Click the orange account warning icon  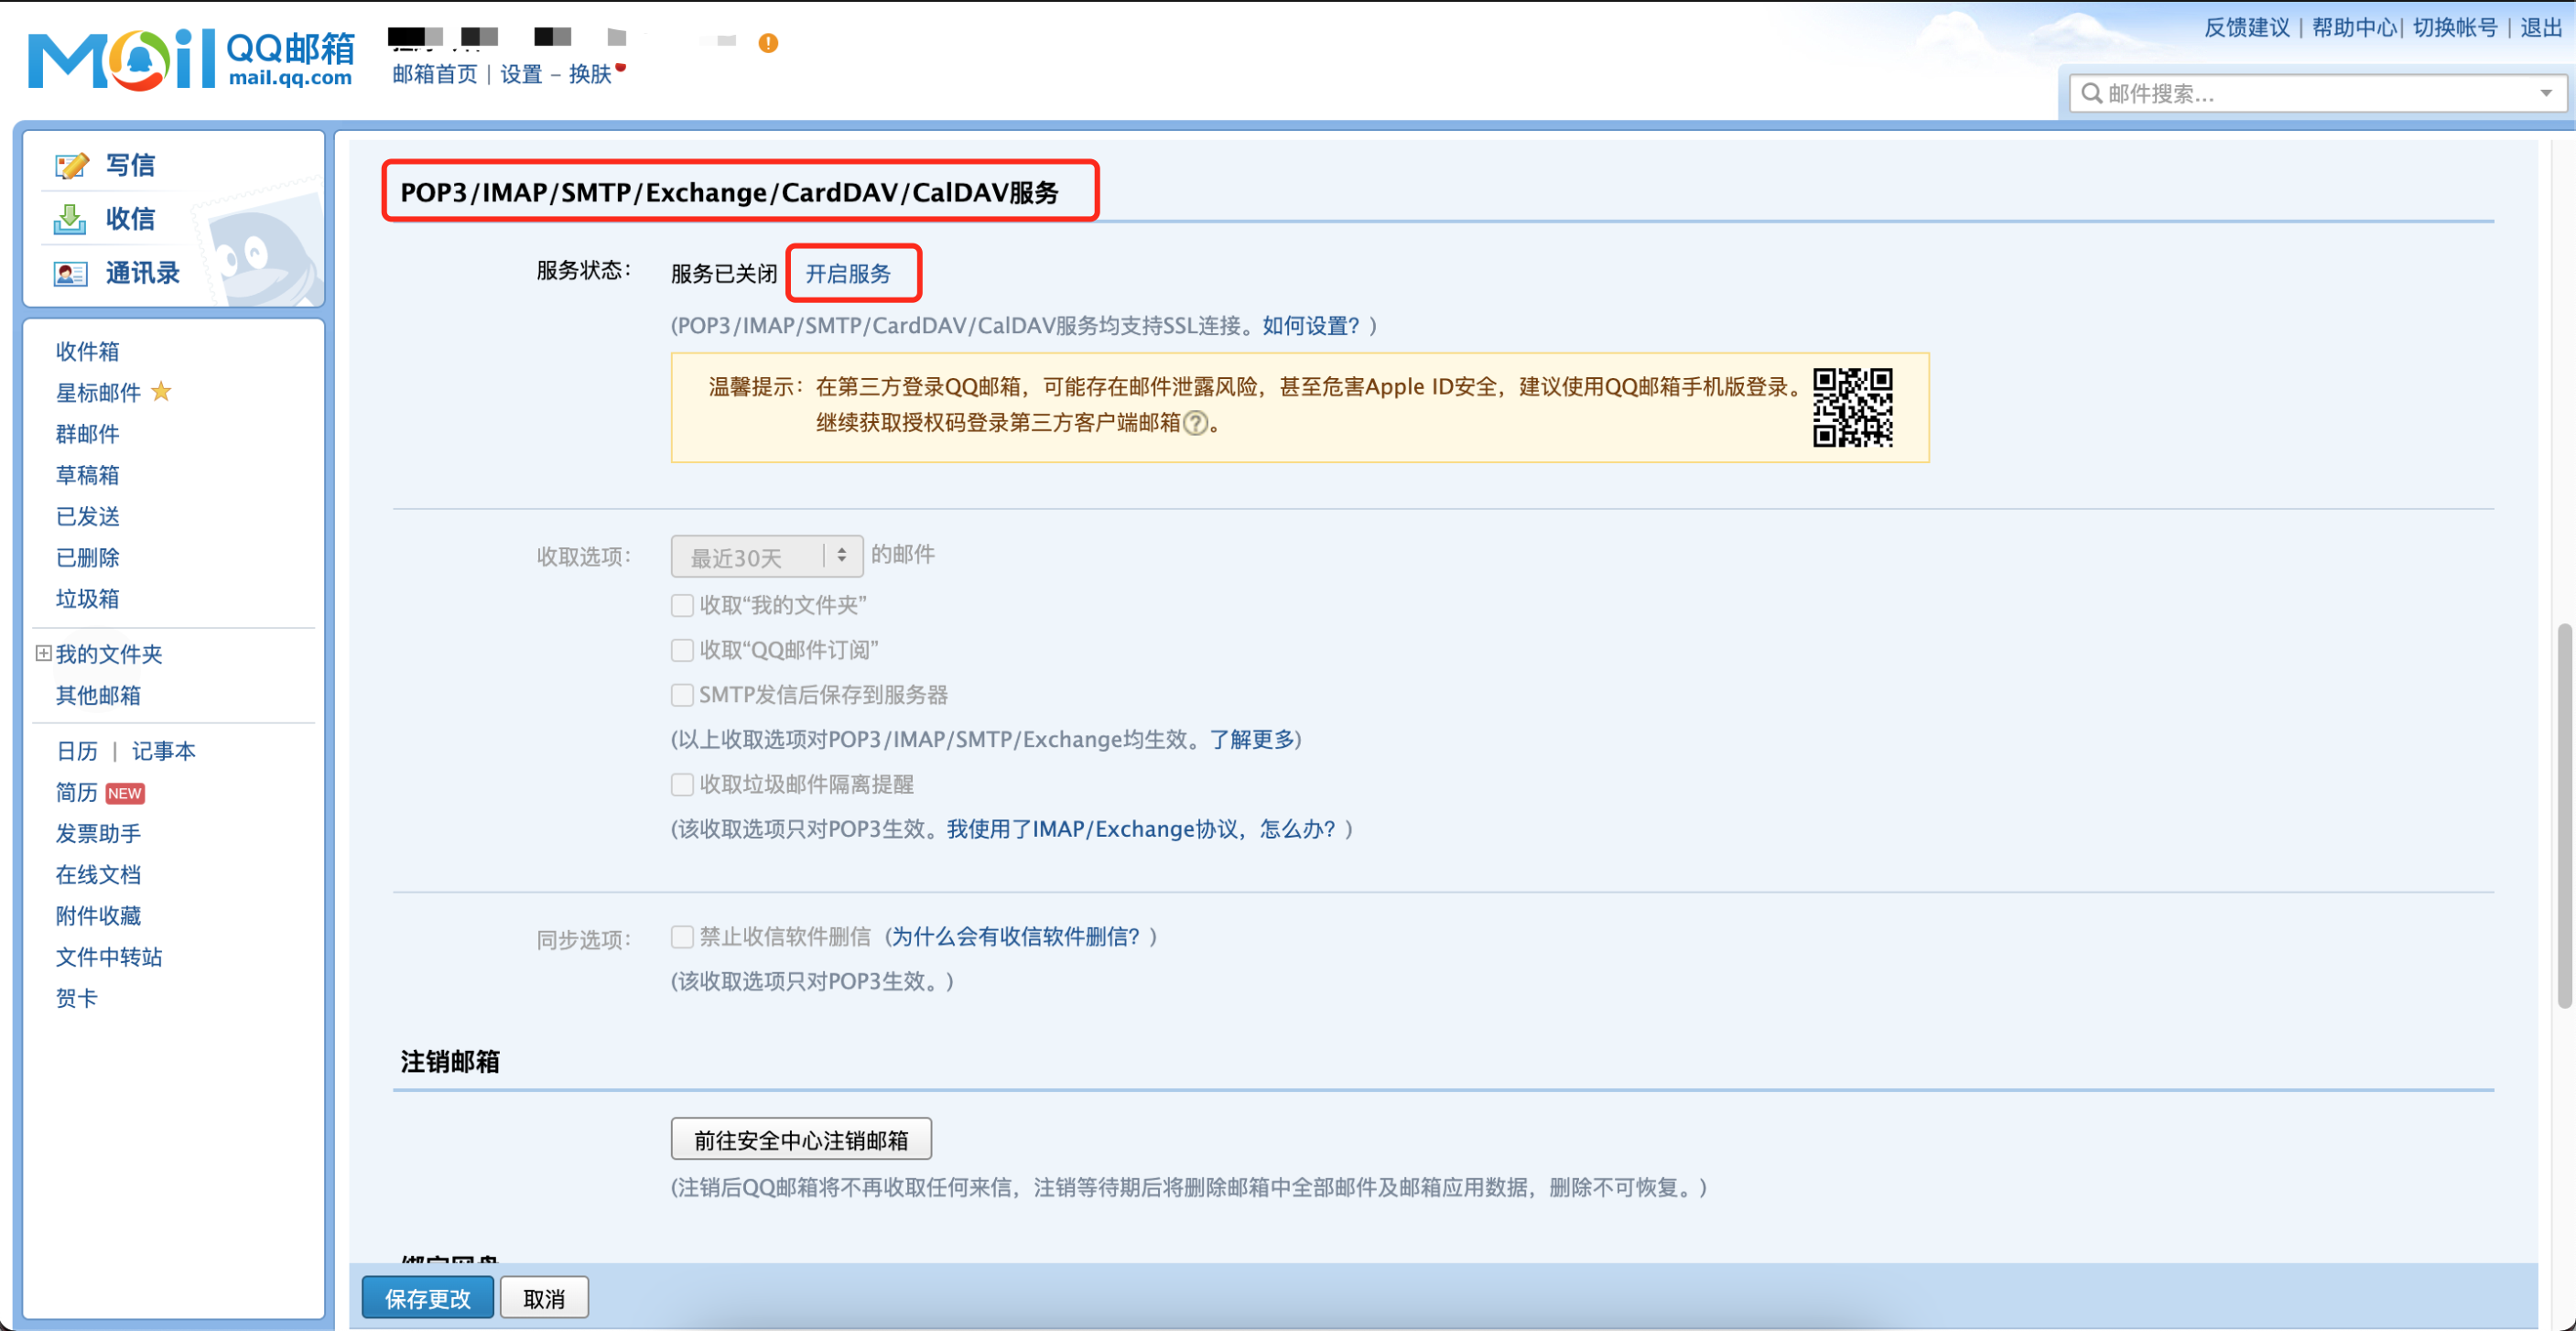point(768,43)
